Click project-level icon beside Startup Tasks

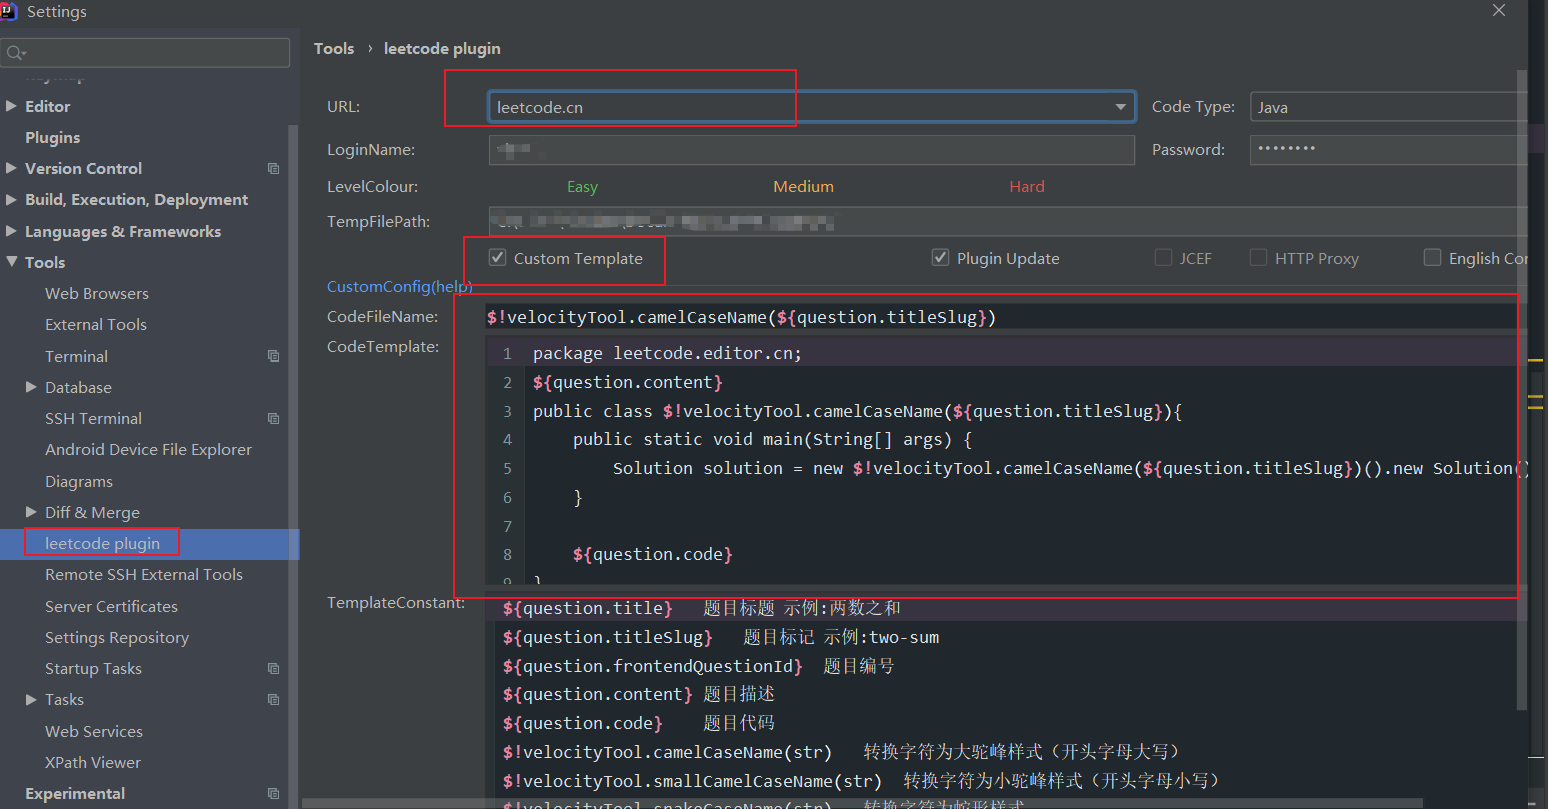click(x=273, y=669)
